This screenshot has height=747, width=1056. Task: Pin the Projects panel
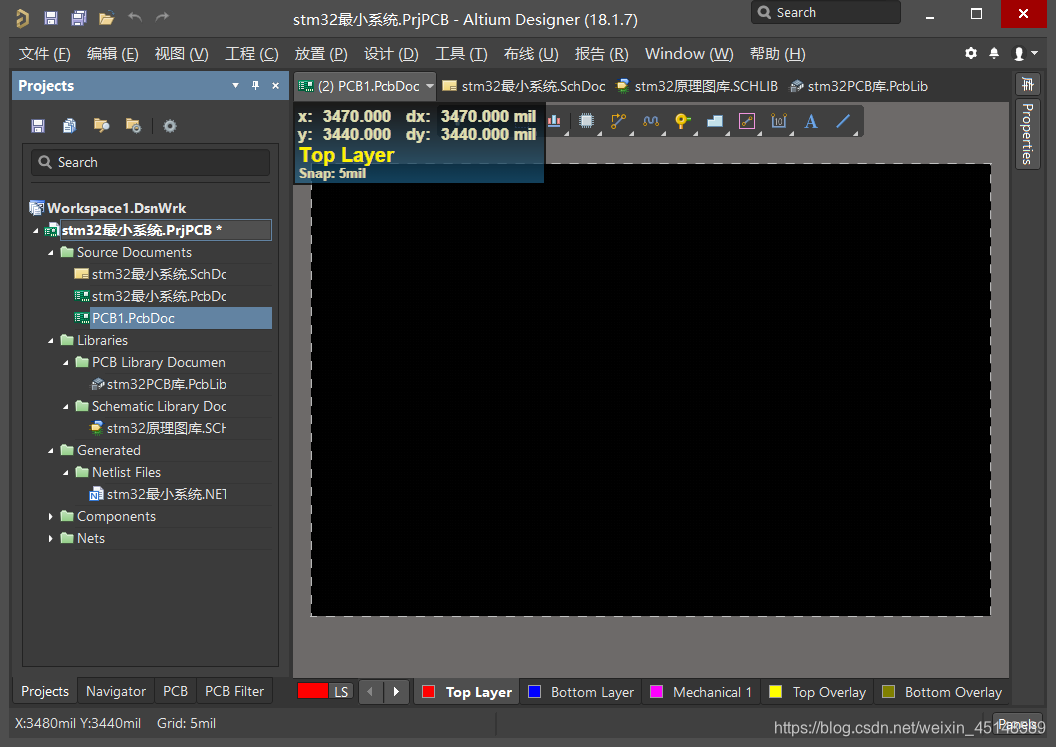click(x=255, y=86)
